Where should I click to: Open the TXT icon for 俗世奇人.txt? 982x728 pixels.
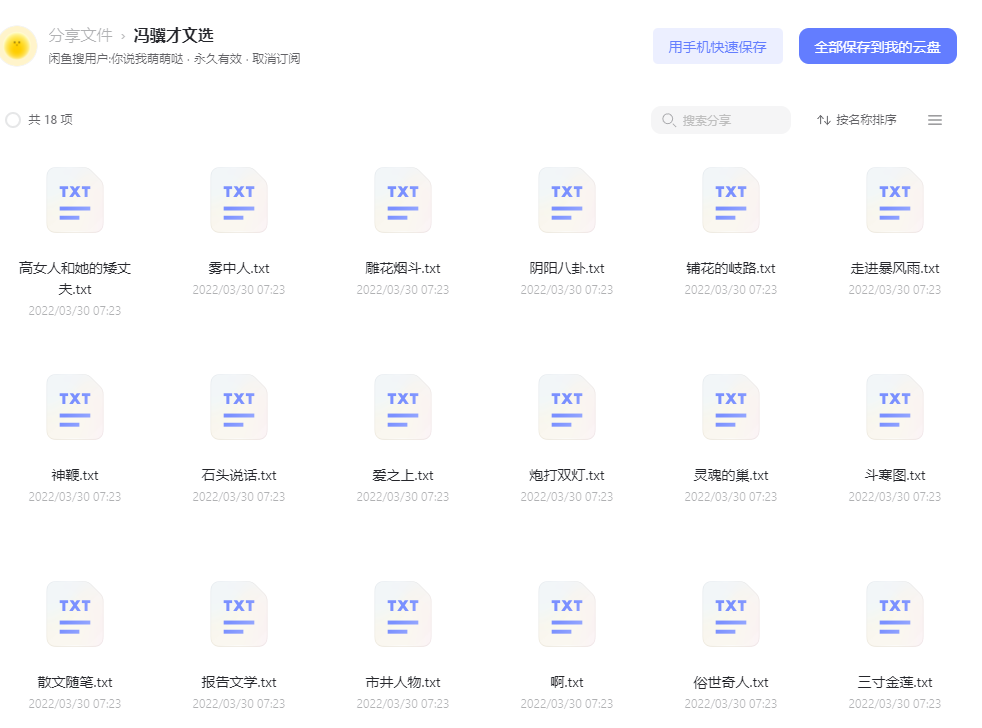point(731,614)
